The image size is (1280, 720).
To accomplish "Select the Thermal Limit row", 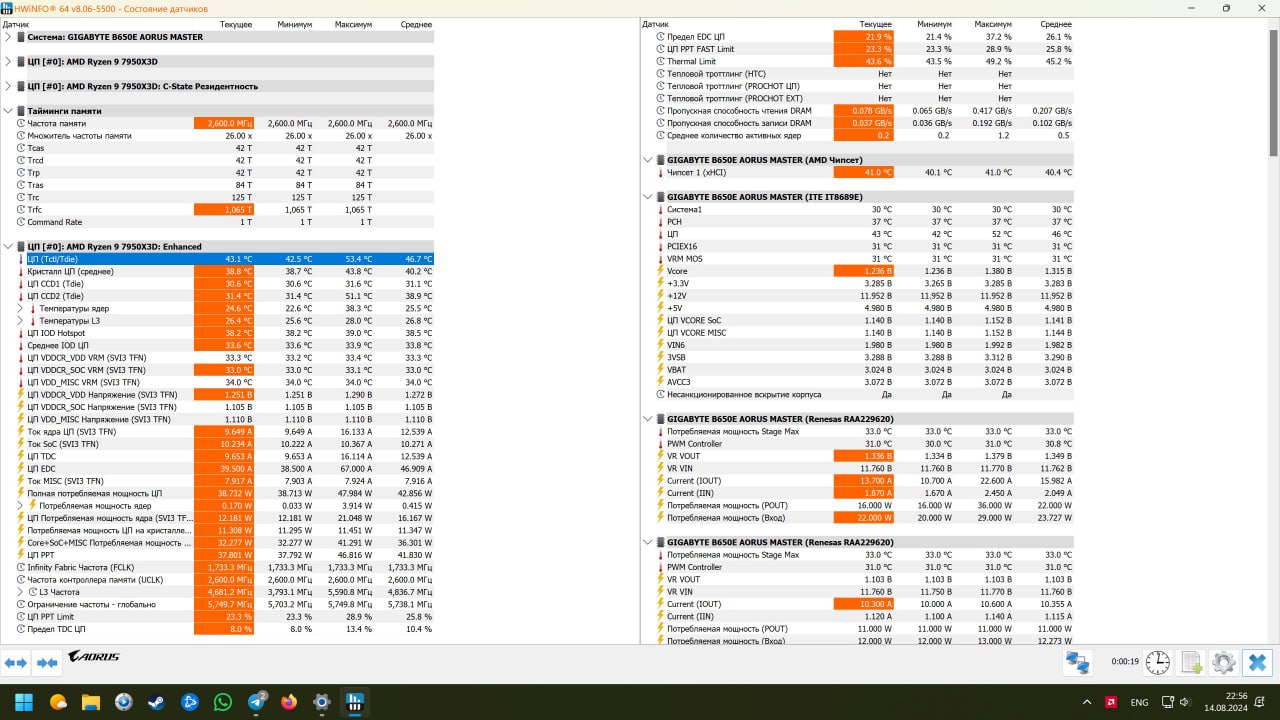I will click(x=858, y=61).
